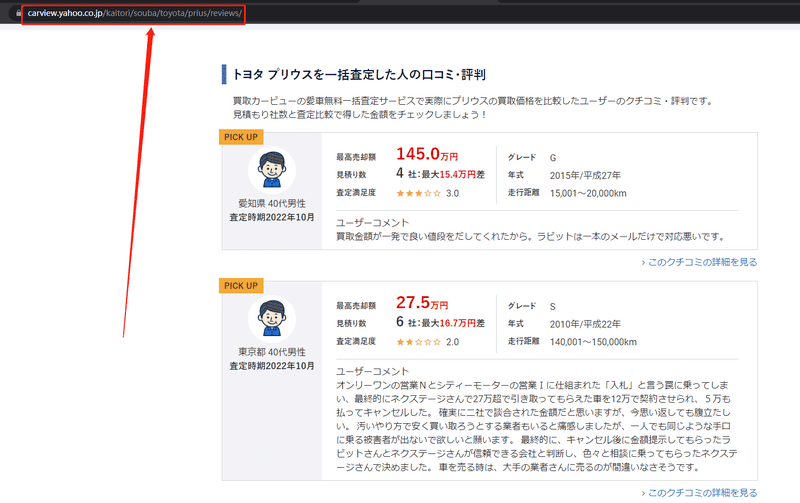Click the Tokyo 40s male avatar

tap(272, 318)
